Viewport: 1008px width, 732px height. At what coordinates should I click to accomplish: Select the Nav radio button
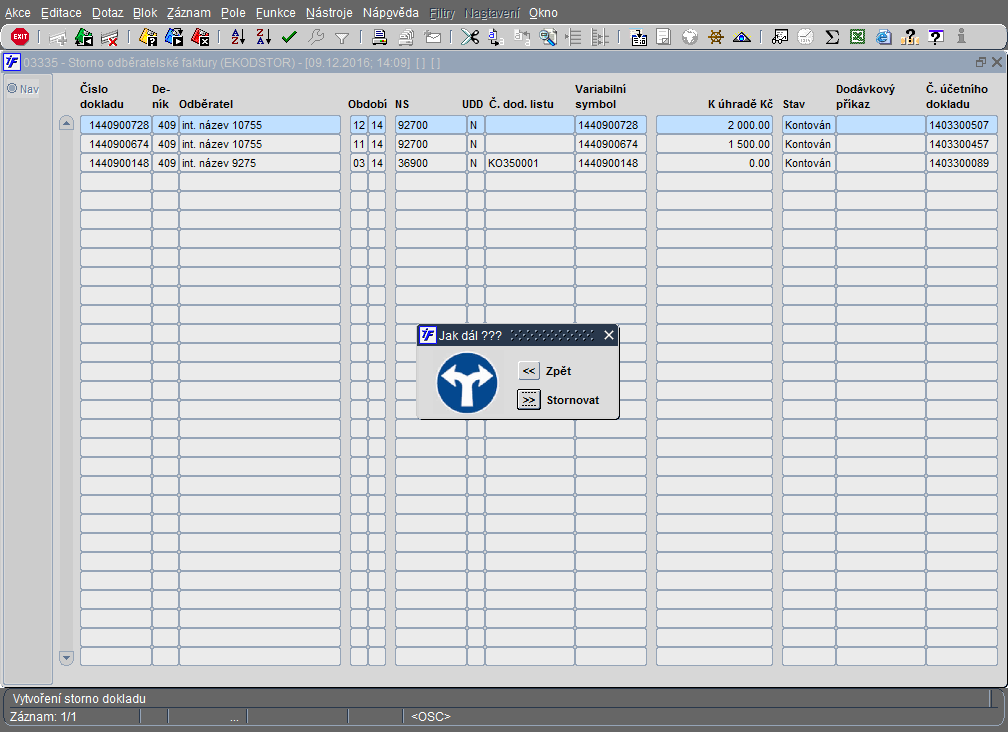13,89
